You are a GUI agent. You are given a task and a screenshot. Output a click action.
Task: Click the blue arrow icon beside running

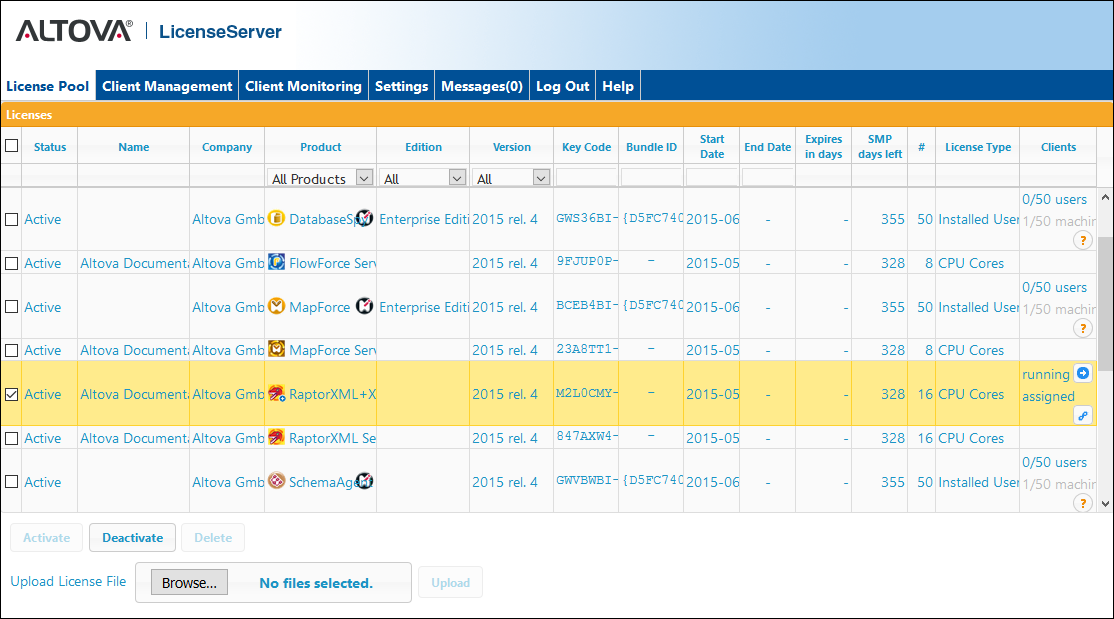tap(1082, 374)
